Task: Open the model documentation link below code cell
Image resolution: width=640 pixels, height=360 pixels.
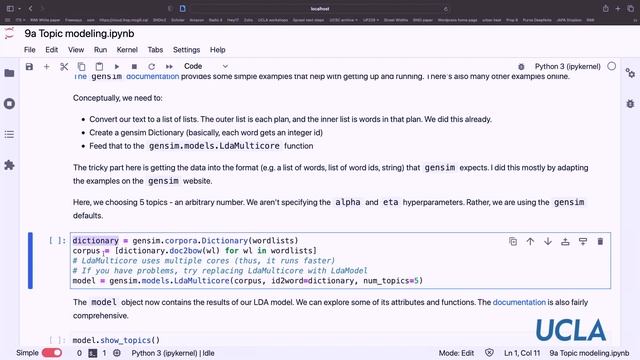Action: pos(519,302)
